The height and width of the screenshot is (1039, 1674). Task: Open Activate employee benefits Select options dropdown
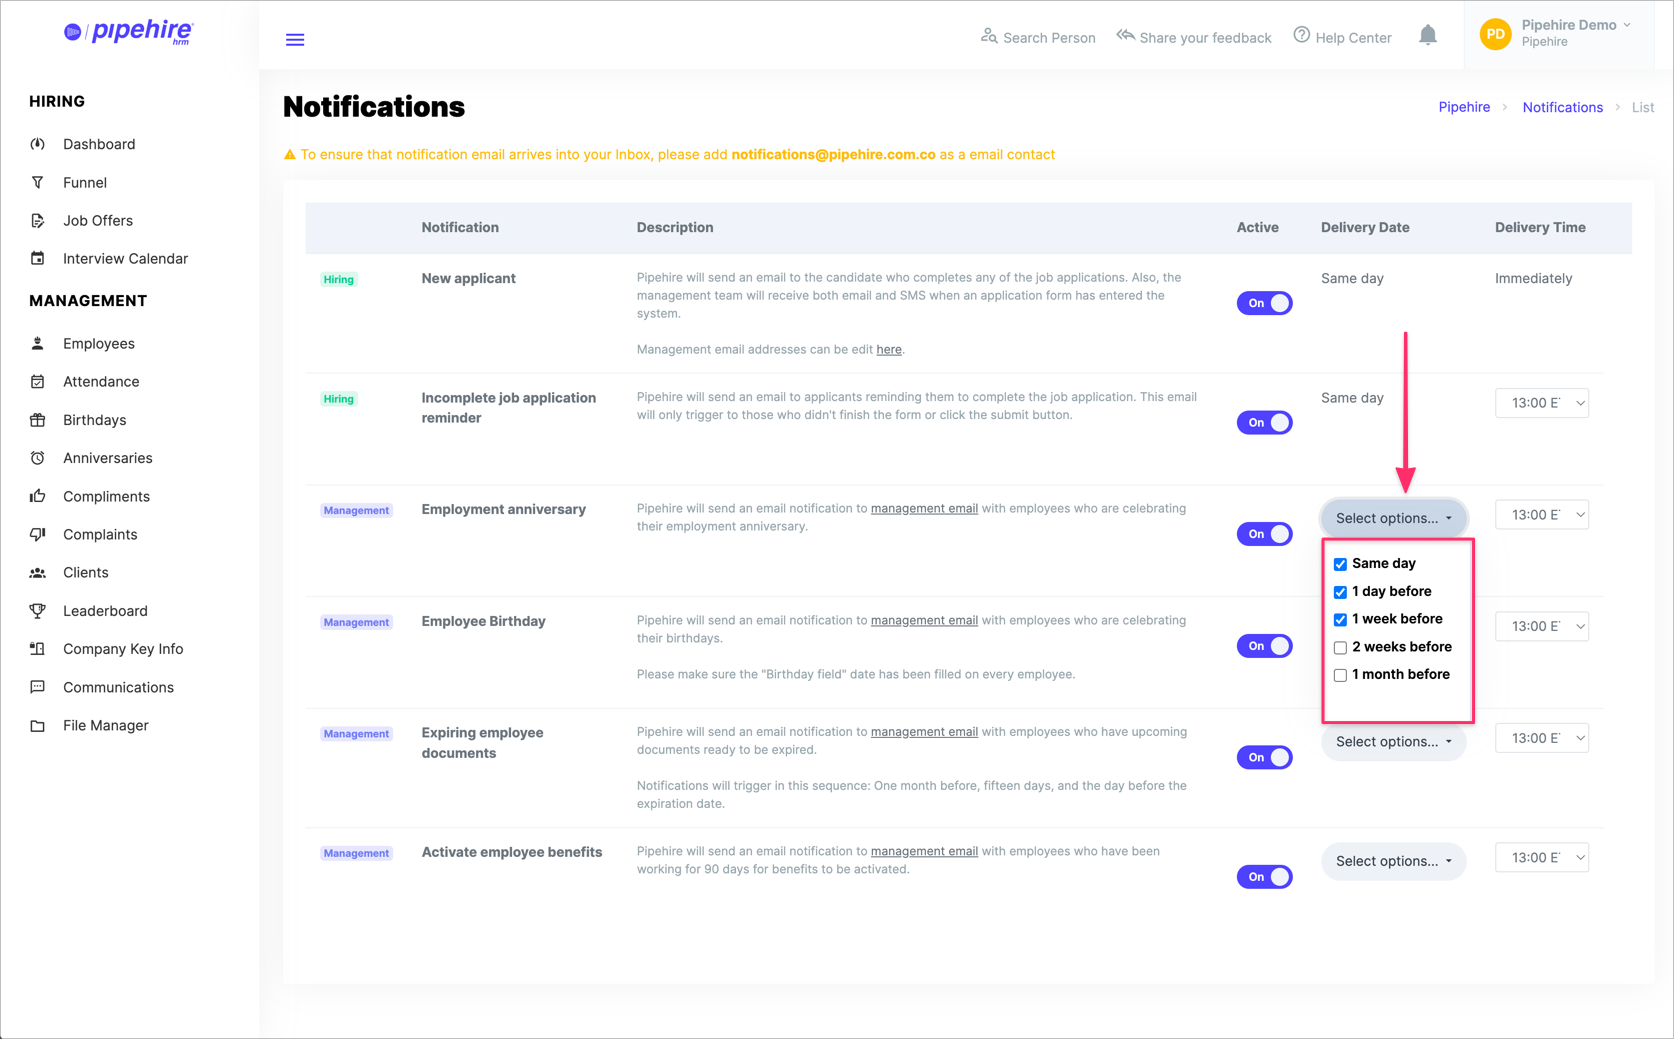pyautogui.click(x=1394, y=861)
